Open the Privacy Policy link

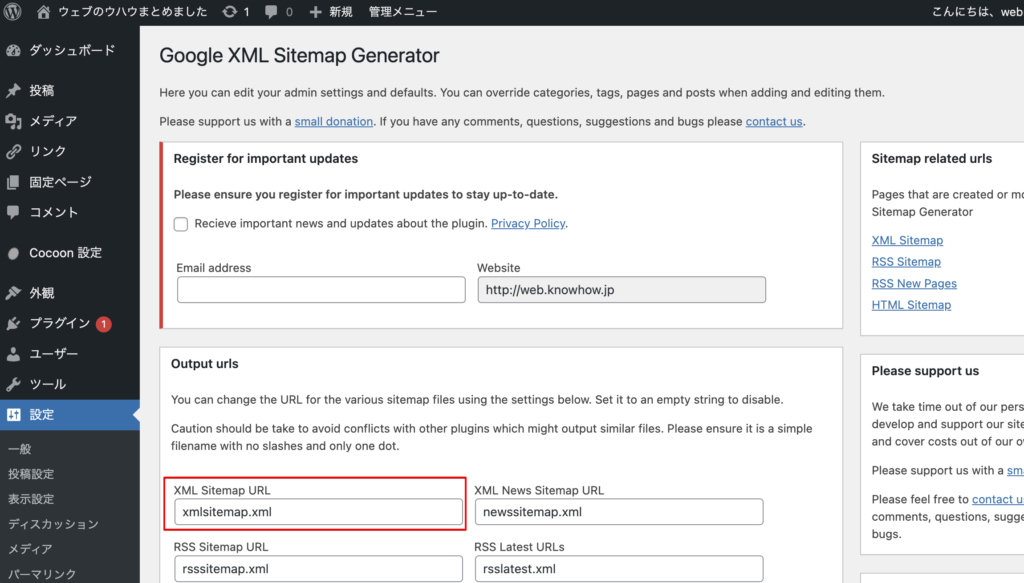528,223
